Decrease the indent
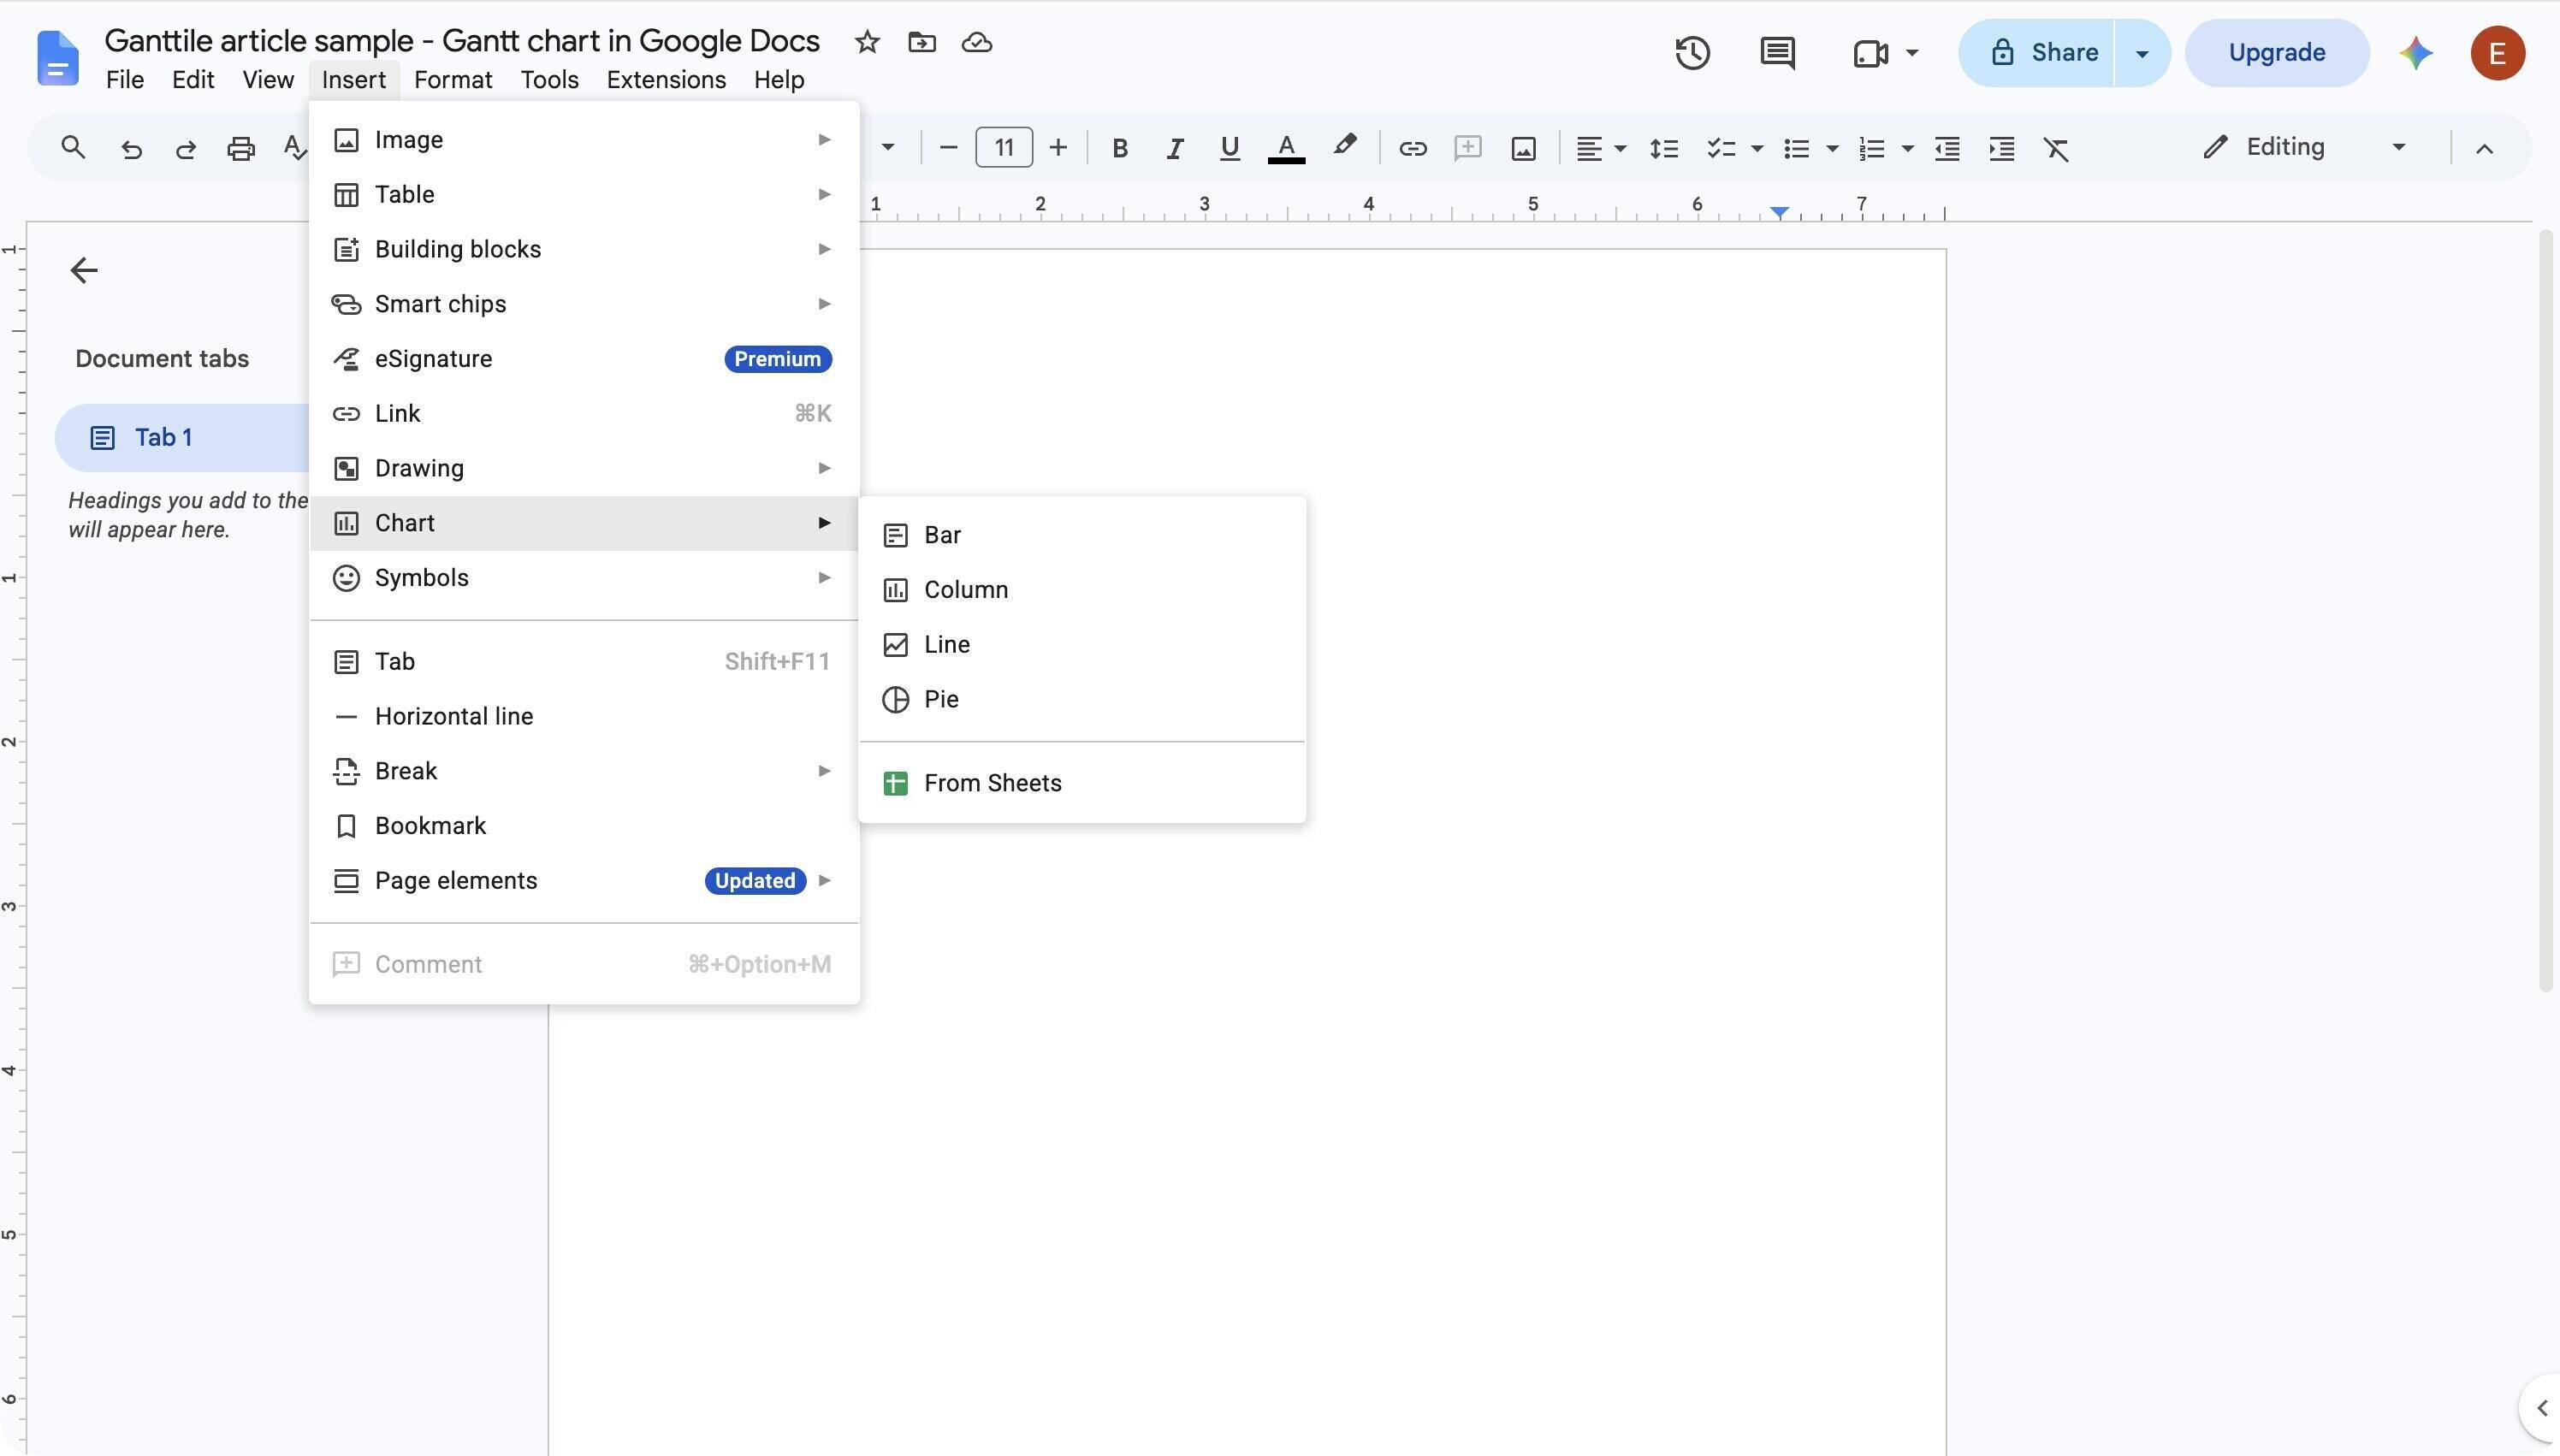 [1946, 148]
